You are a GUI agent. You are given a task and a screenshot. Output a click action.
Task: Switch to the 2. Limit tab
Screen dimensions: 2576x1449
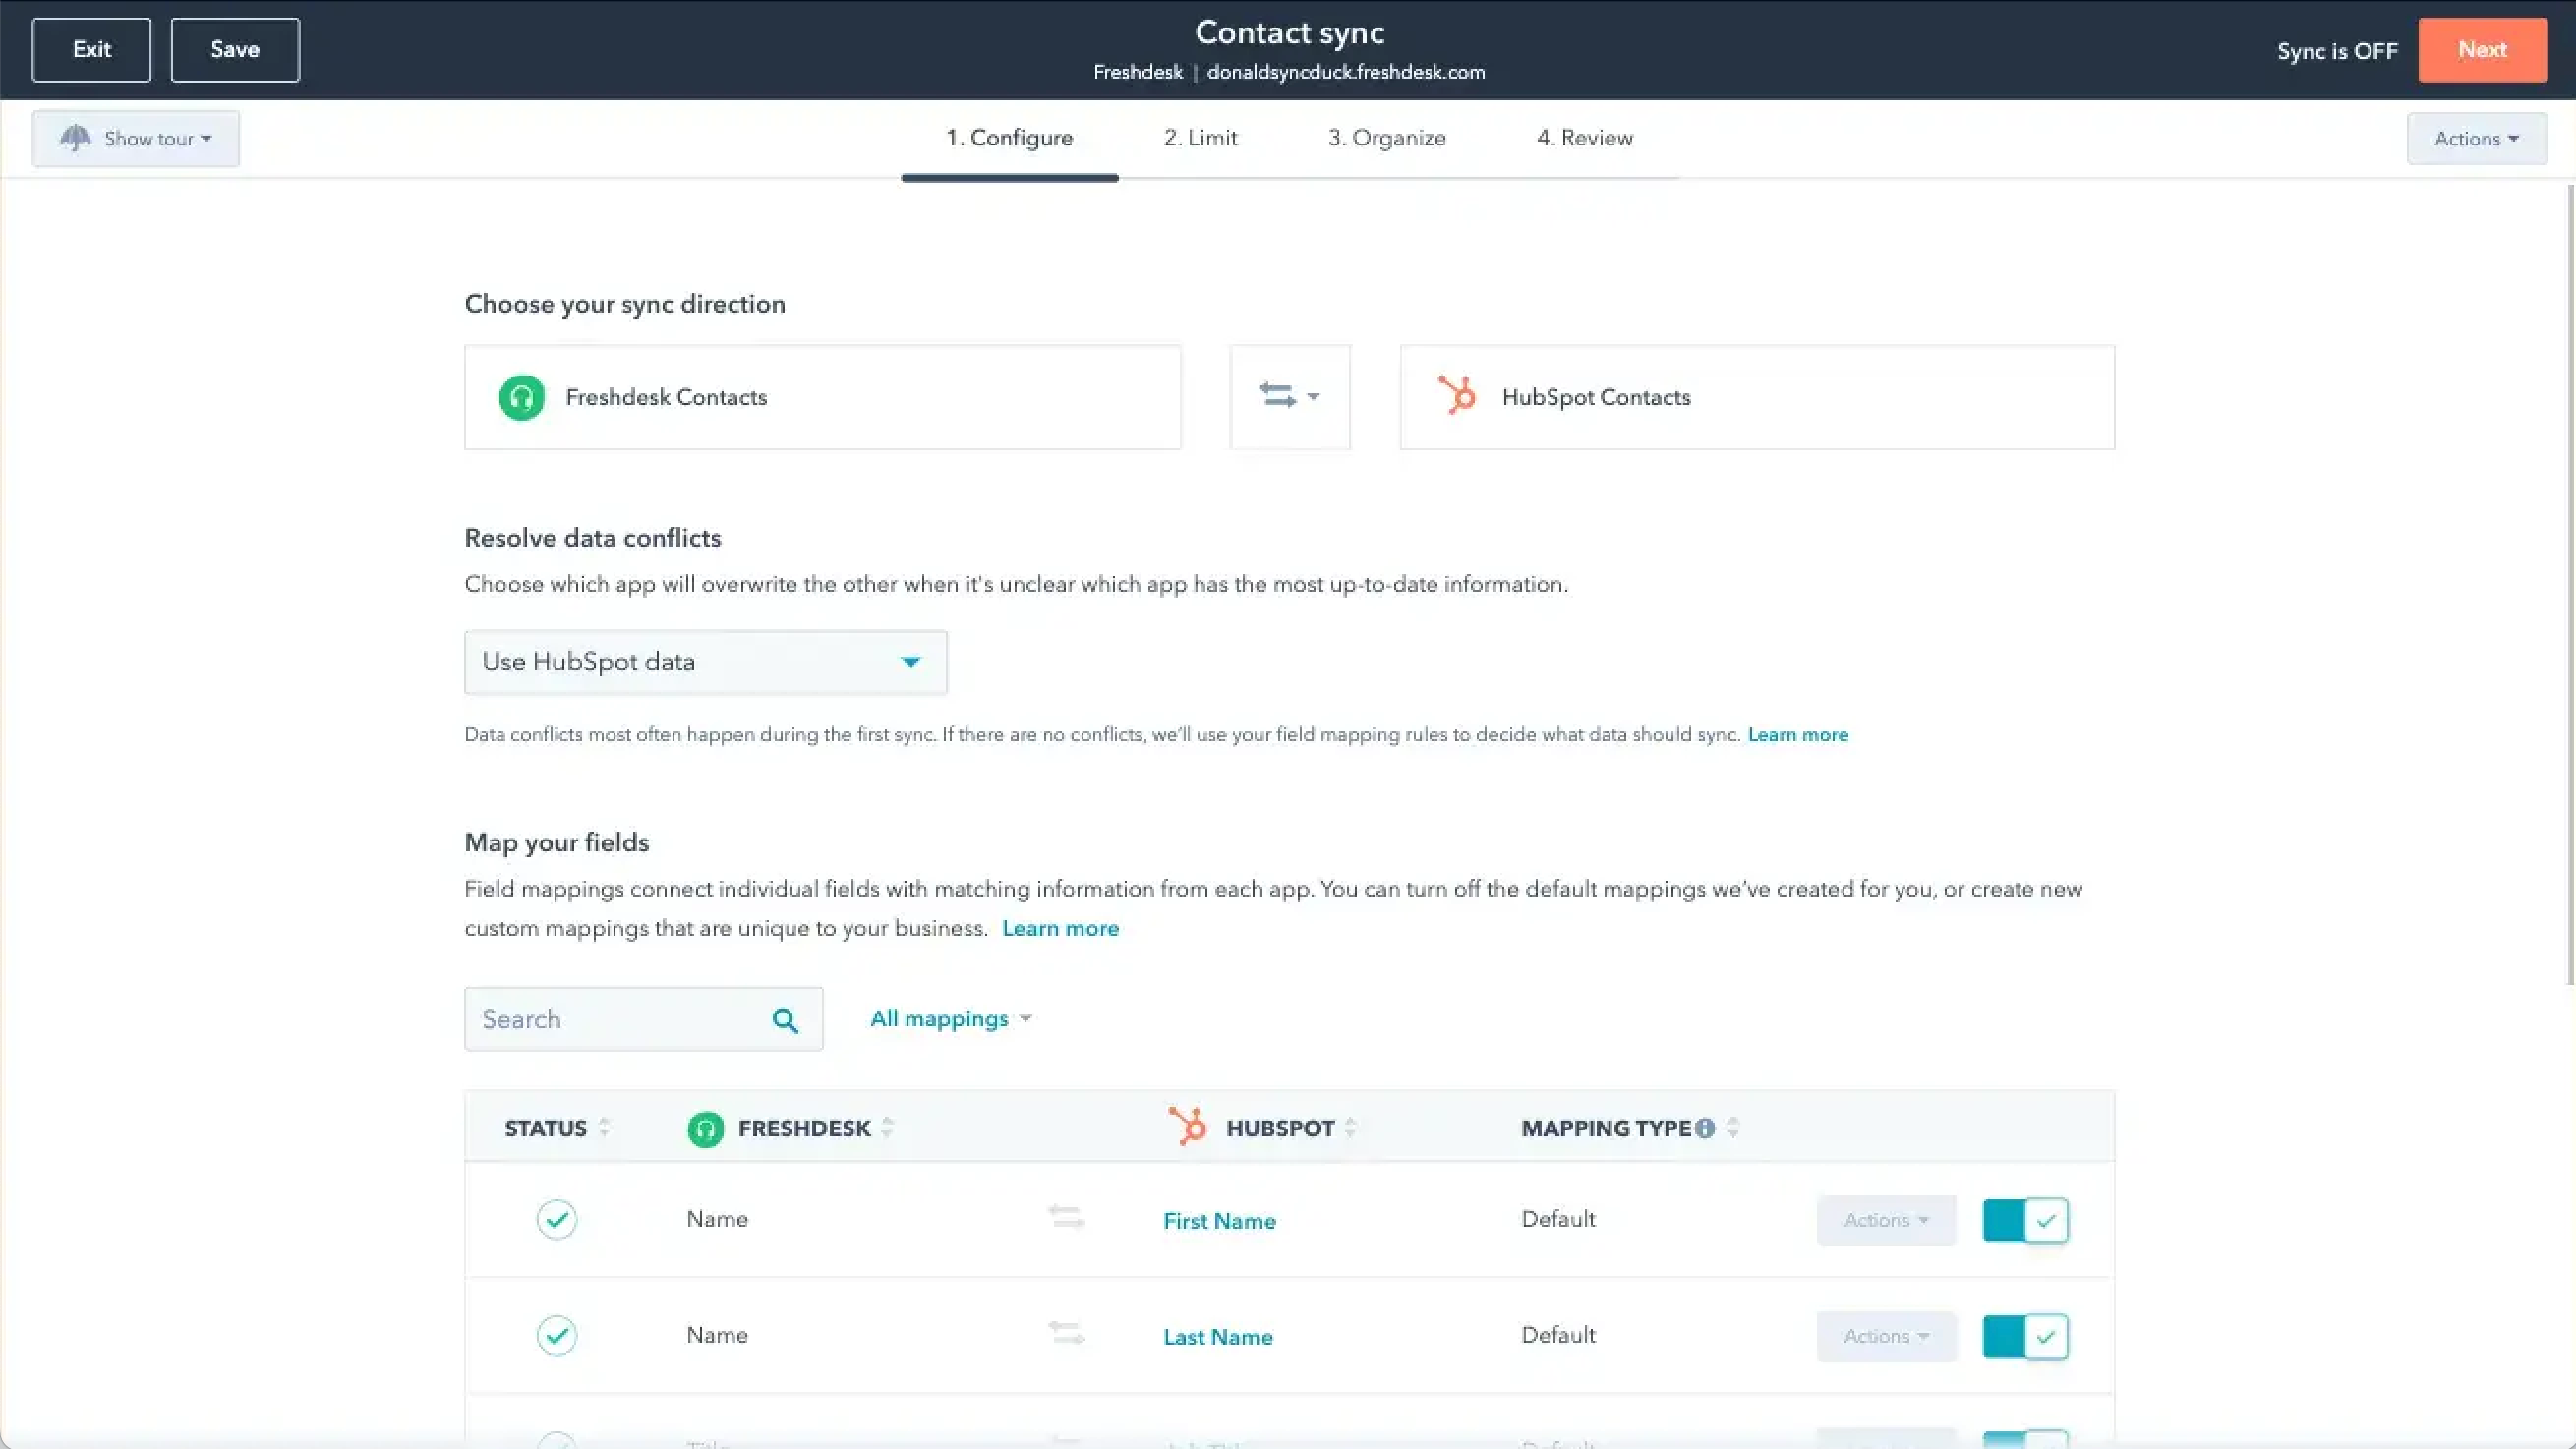[1200, 138]
